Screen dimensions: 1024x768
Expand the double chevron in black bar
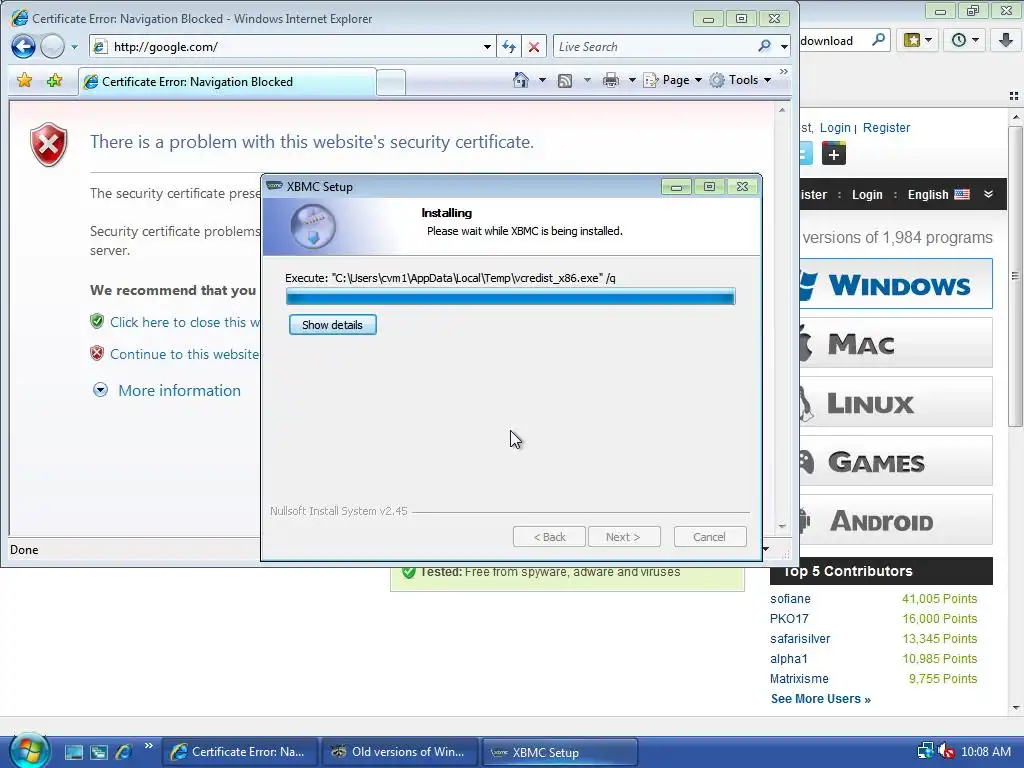pyautogui.click(x=988, y=194)
